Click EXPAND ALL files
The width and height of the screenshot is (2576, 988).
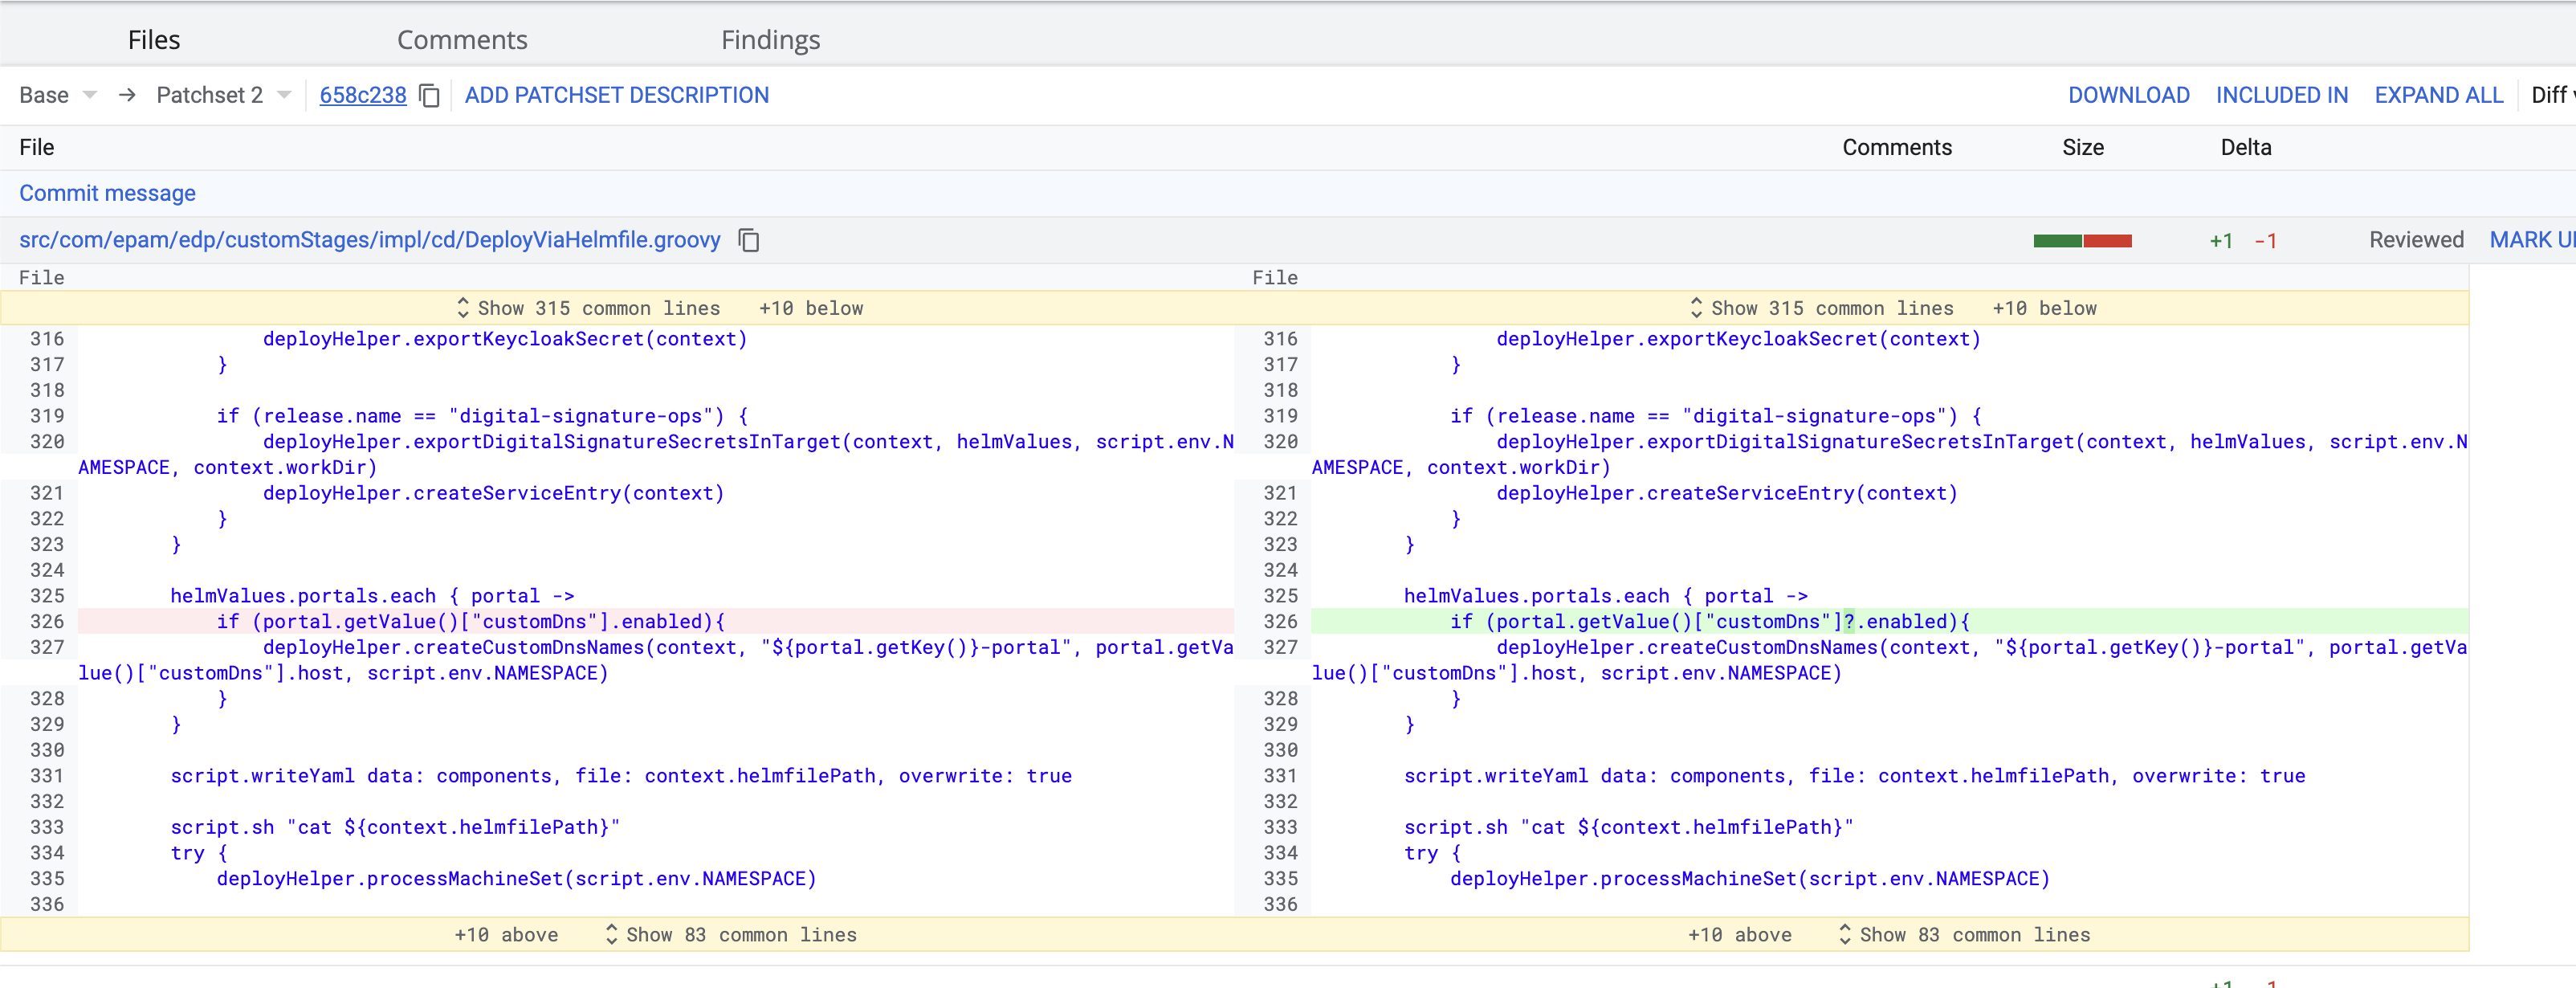point(2438,96)
